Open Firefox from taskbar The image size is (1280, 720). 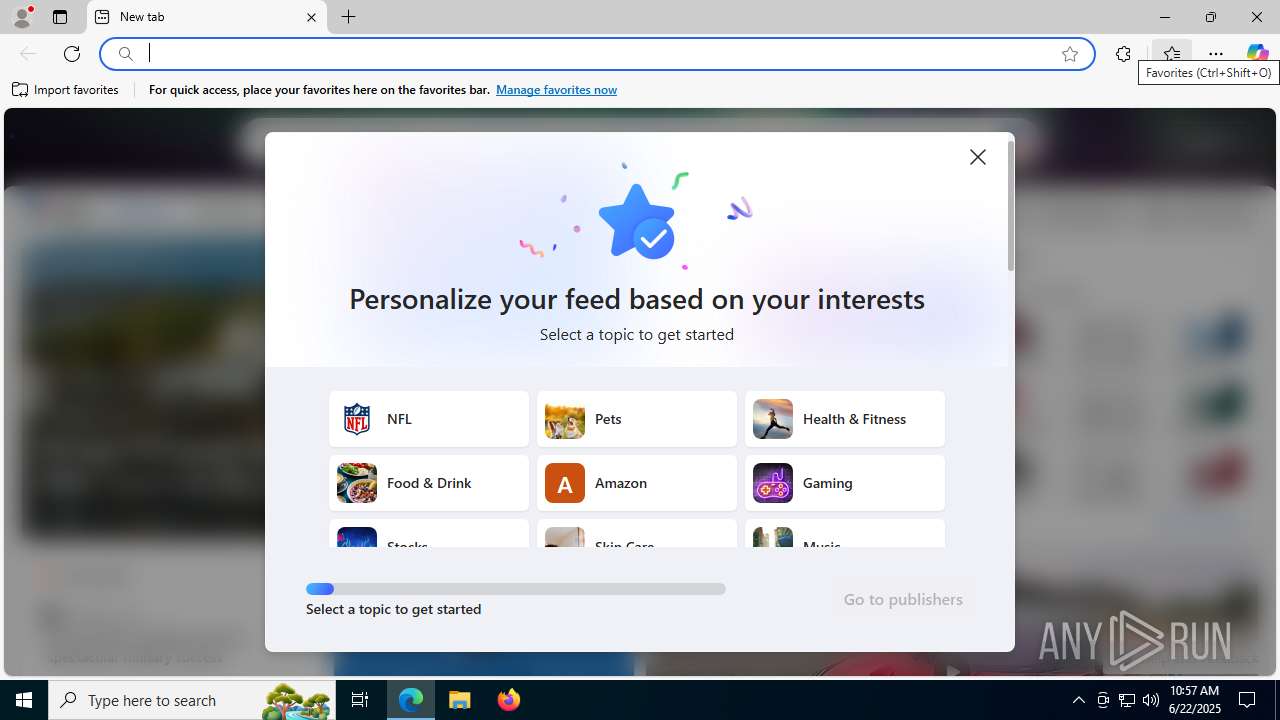[x=509, y=700]
